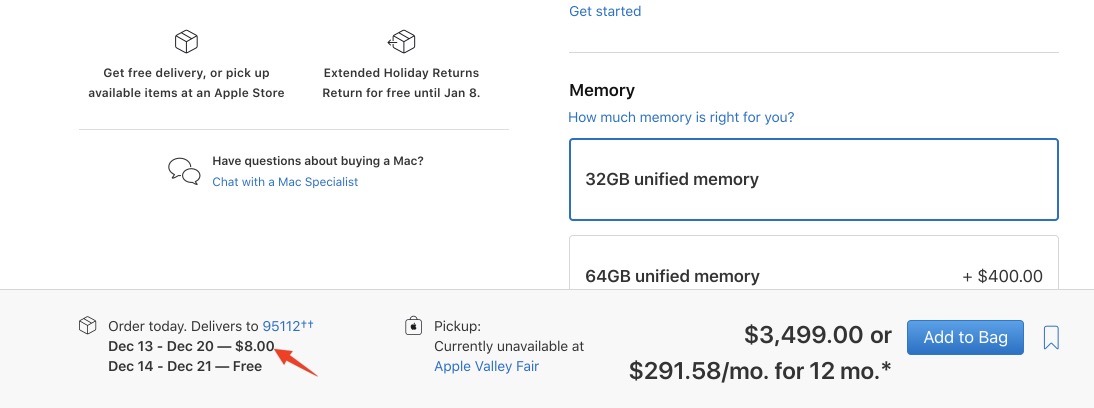Screen dimensions: 1094x408
Task: Click the shipping box icon beside Order today
Action: pyautogui.click(x=88, y=326)
